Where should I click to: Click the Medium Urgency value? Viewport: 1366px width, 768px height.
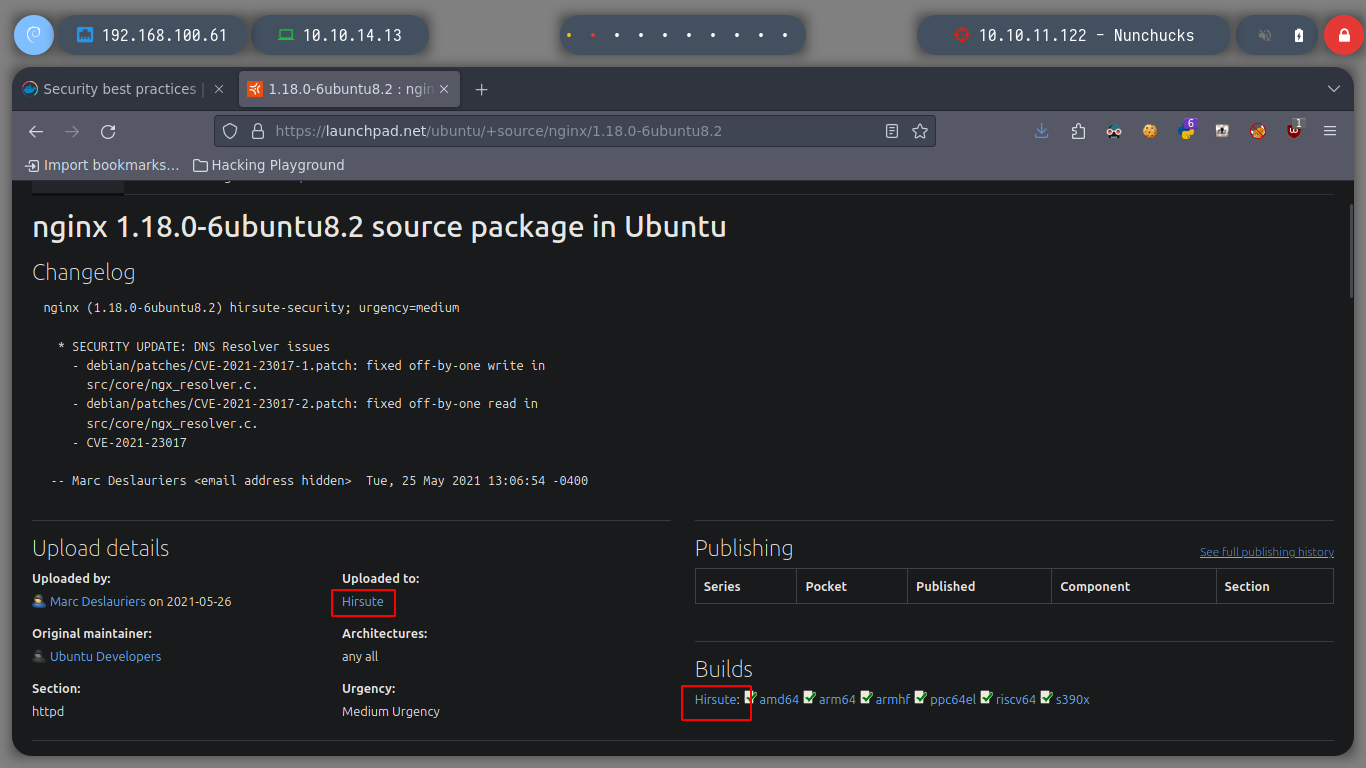(x=391, y=712)
